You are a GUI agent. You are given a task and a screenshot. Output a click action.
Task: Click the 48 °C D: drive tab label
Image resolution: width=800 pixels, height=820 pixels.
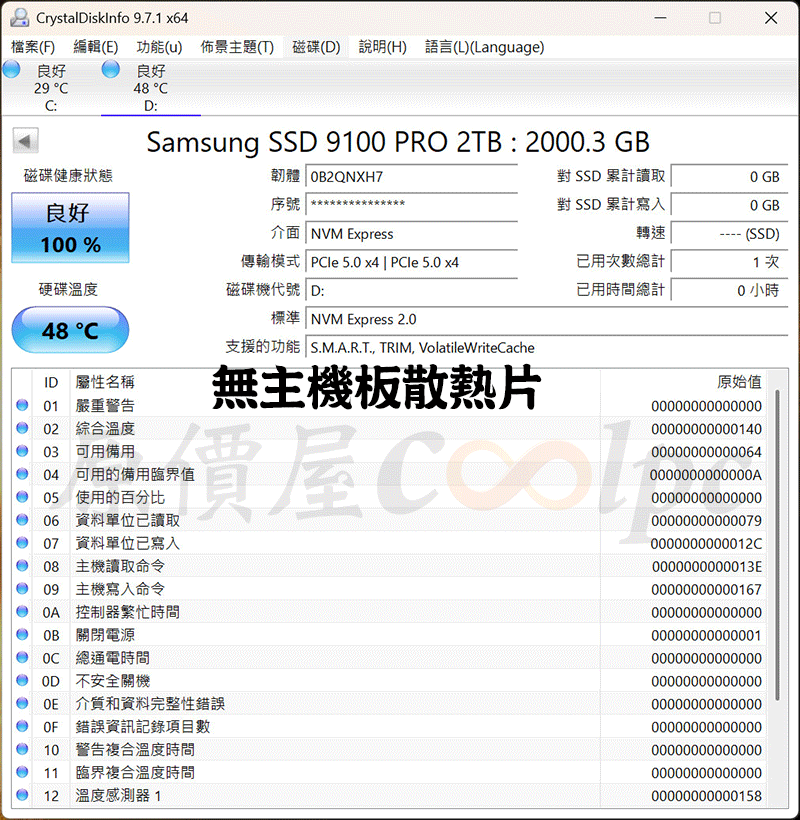tap(151, 88)
